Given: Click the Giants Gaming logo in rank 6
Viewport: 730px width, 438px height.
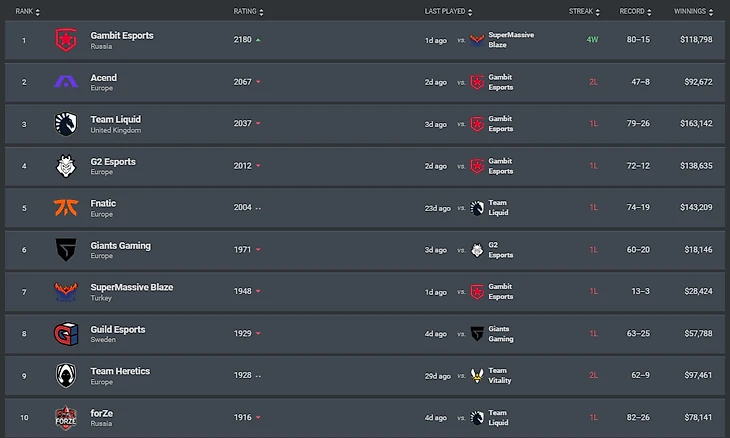Looking at the screenshot, I should point(66,250).
